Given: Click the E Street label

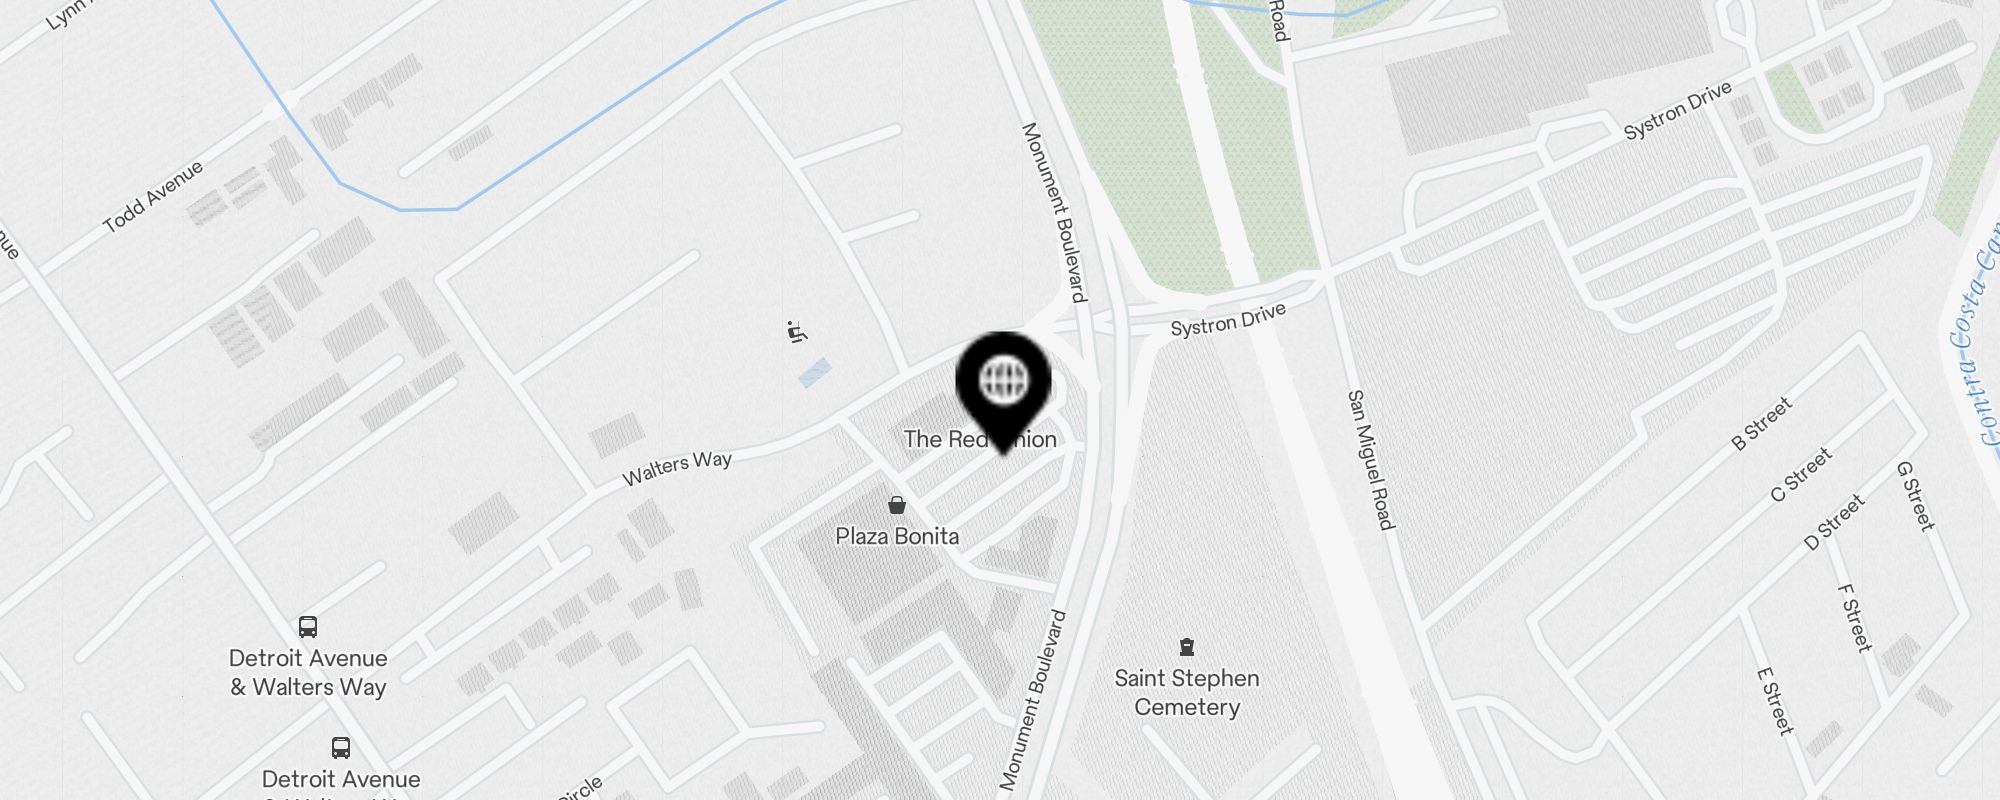Looking at the screenshot, I should (x=1776, y=701).
